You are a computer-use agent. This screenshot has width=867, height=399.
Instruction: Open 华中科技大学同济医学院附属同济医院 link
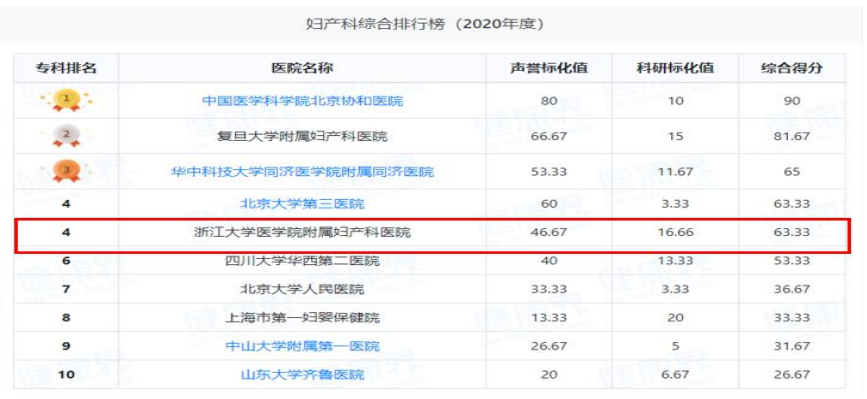click(302, 172)
